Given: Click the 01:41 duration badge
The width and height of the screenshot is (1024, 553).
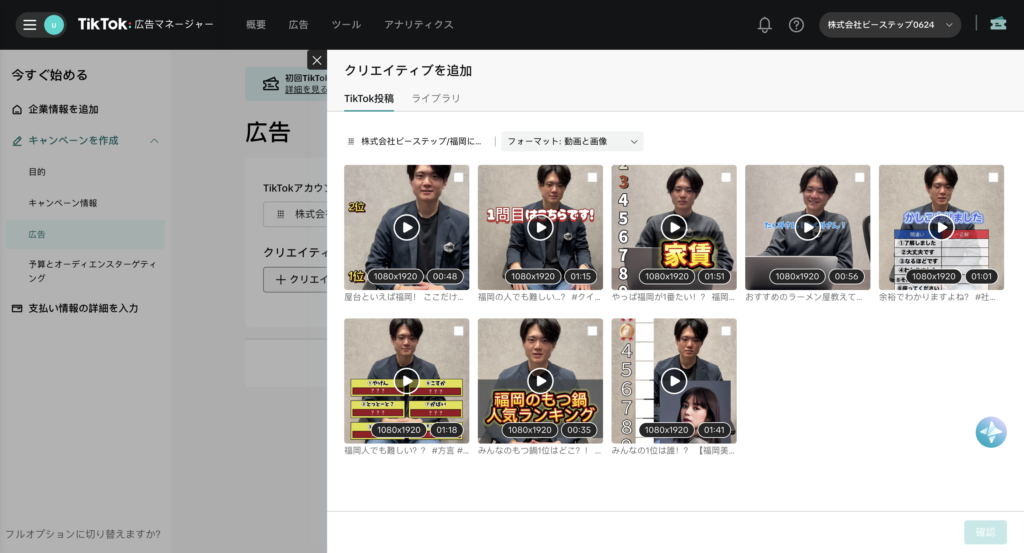Looking at the screenshot, I should click(x=714, y=430).
